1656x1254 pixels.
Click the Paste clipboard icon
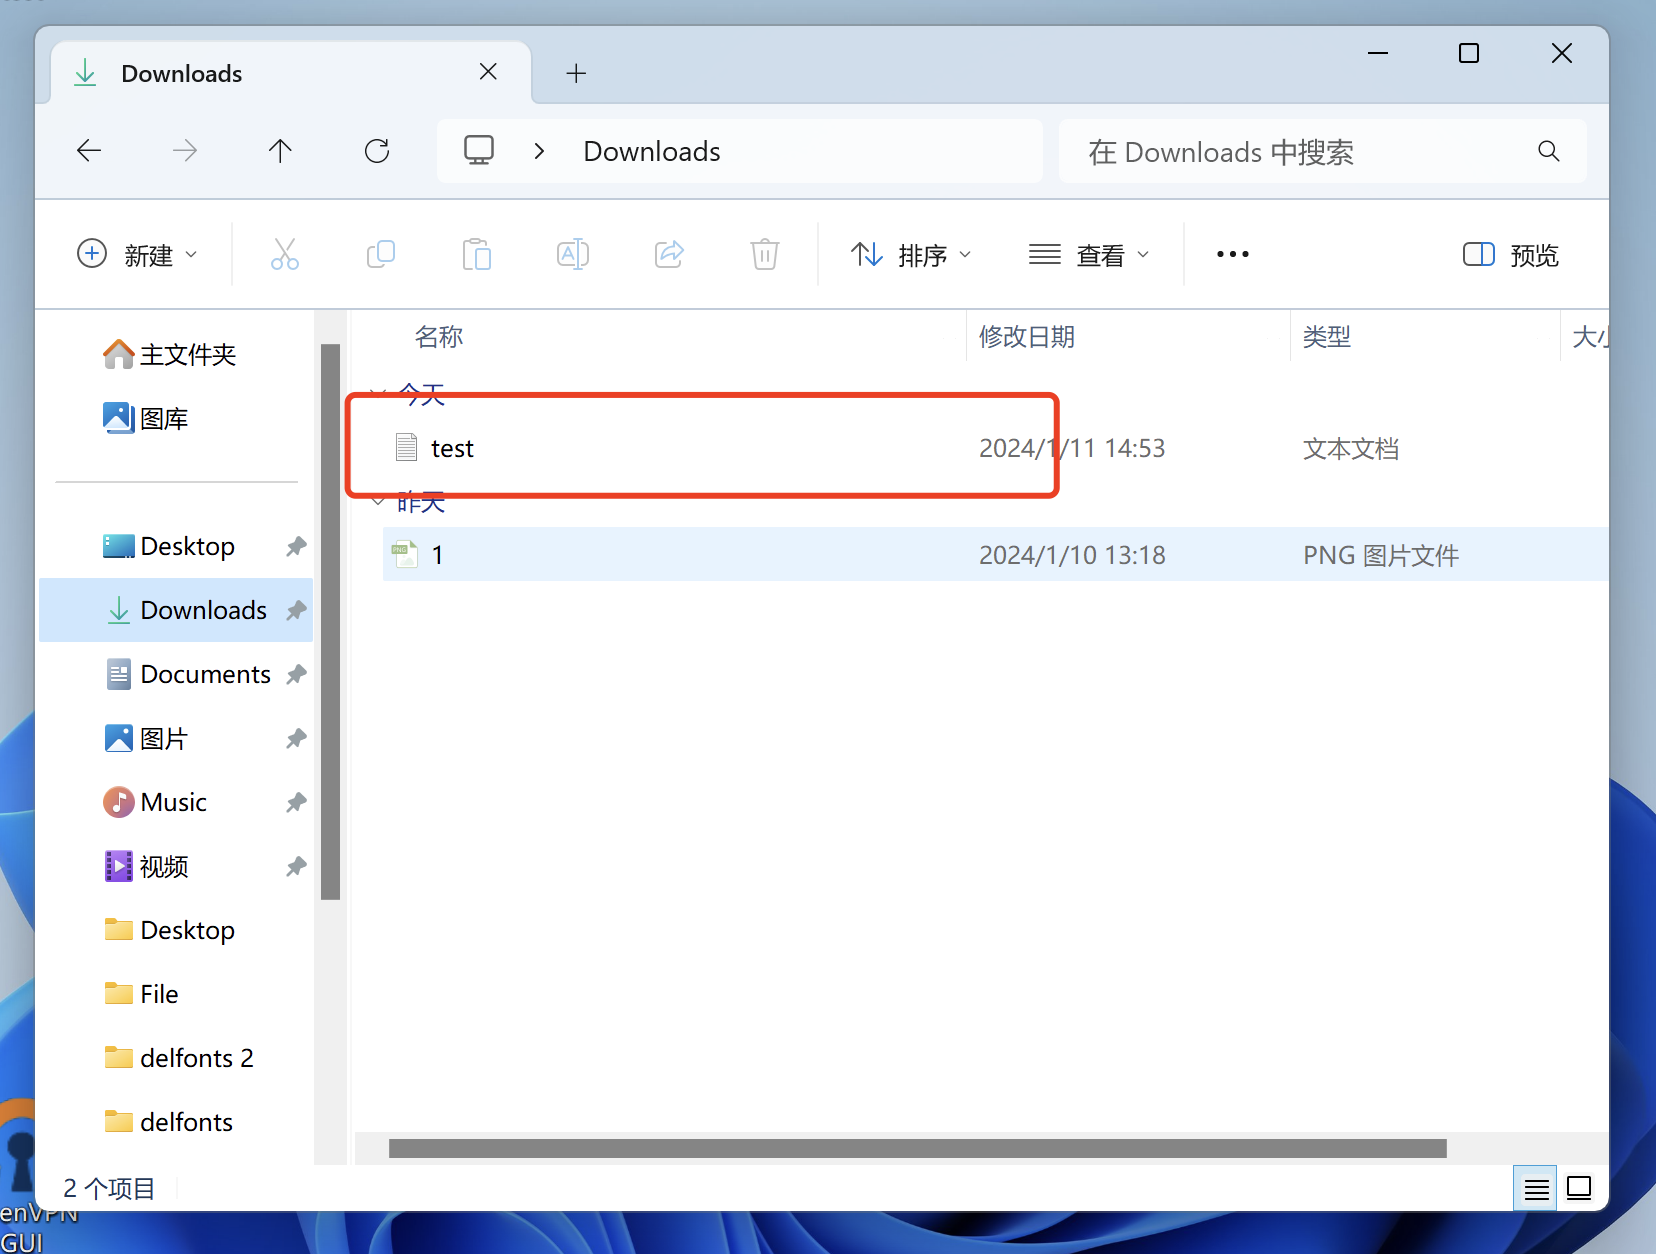tap(477, 254)
